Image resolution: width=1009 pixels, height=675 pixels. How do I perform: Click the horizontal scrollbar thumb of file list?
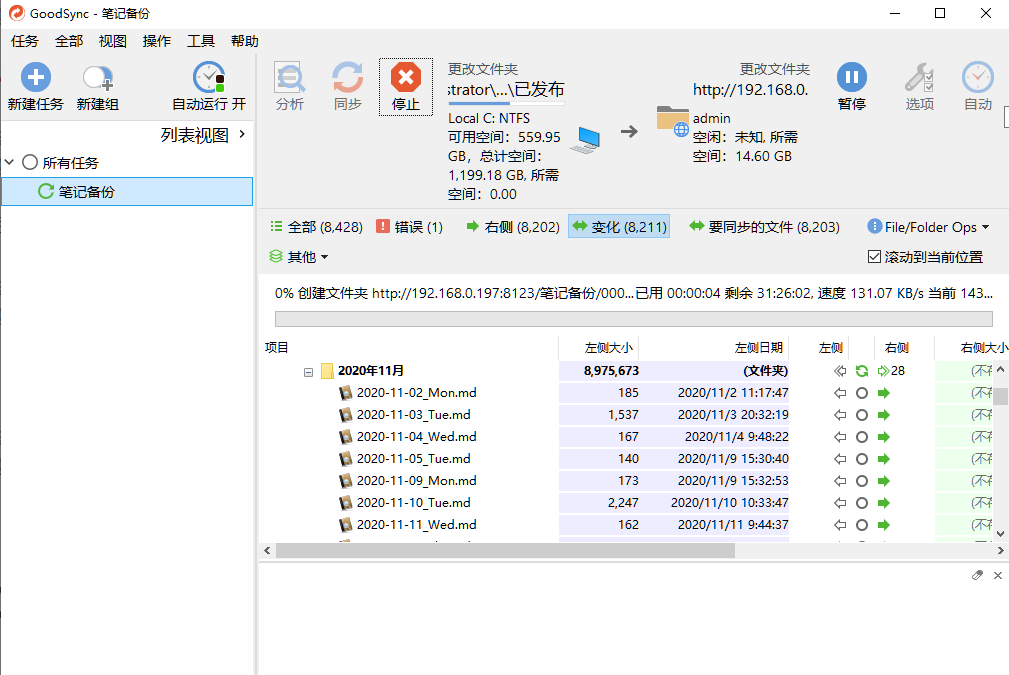coord(505,551)
